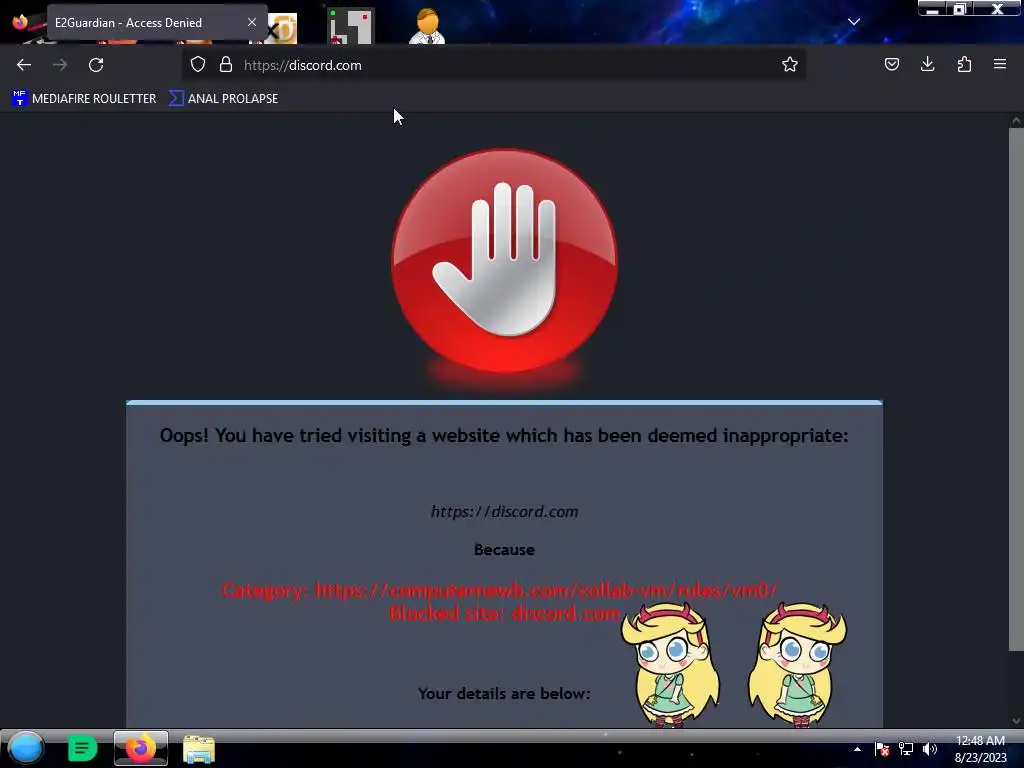Click the scrollbar down arrow
Viewport: 1024px width, 768px height.
tap(1016, 721)
